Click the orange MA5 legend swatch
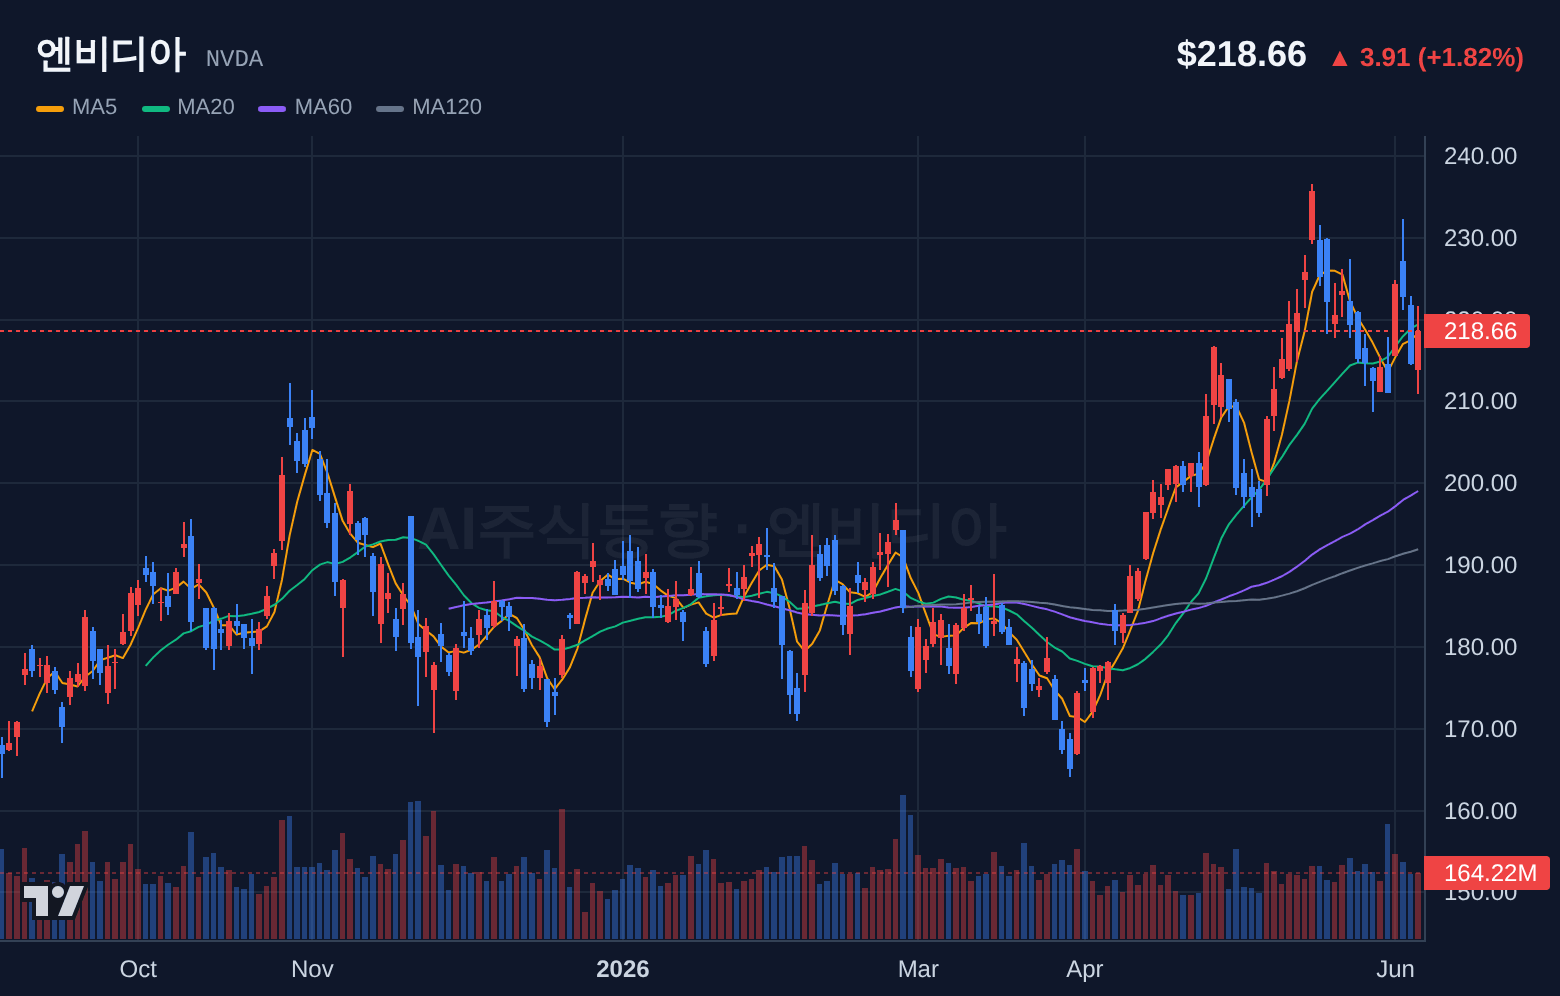 point(50,108)
